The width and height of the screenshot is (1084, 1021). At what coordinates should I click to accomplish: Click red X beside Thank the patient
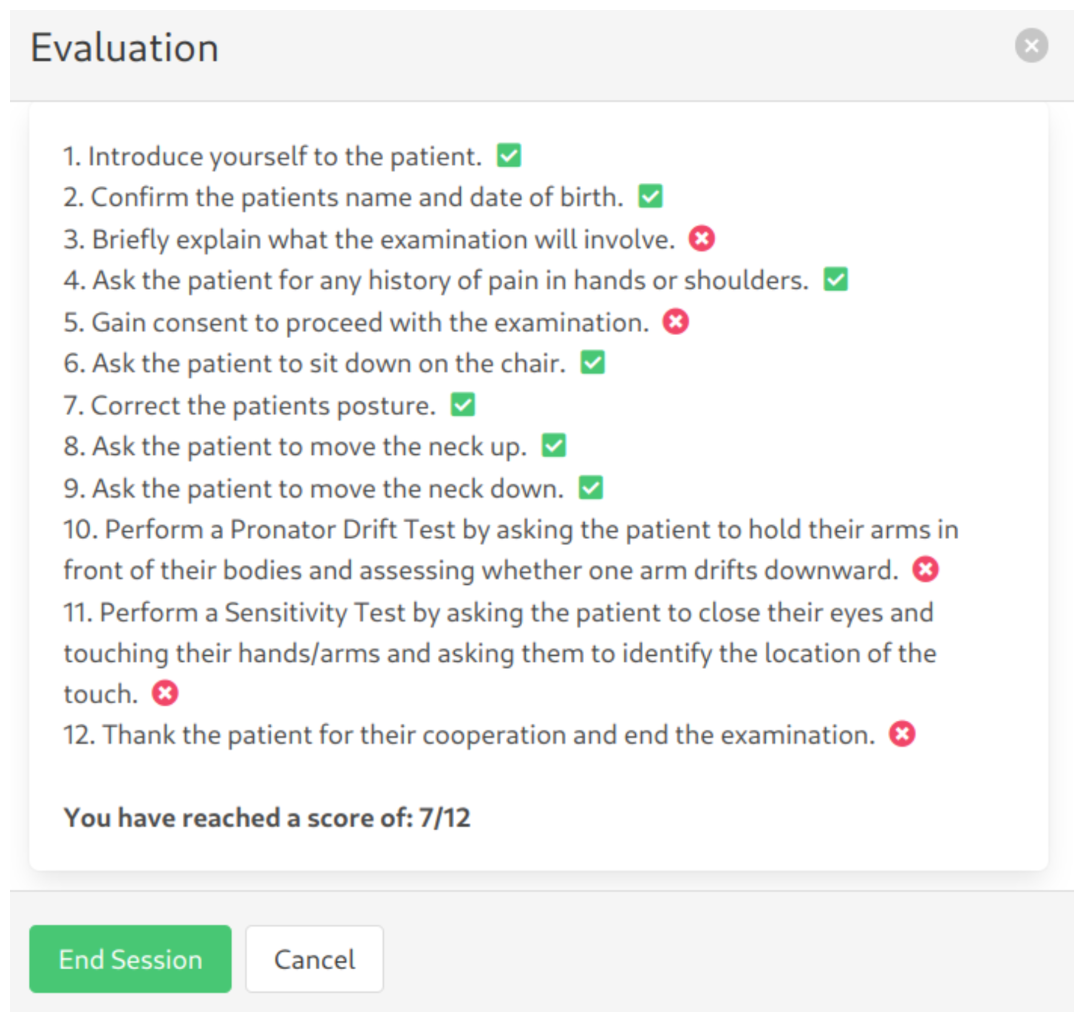point(903,735)
